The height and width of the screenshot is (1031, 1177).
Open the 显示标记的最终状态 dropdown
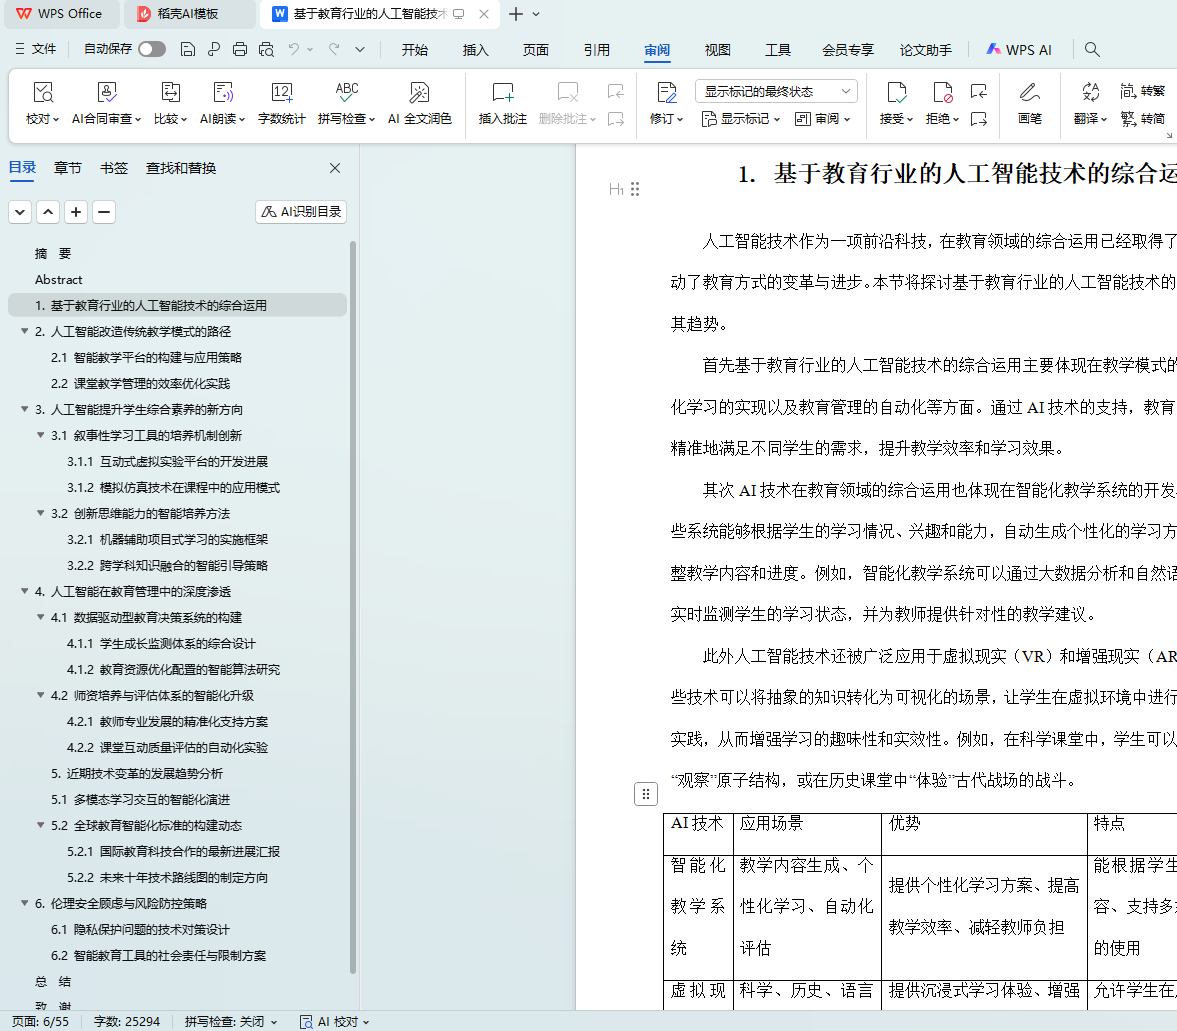tap(776, 91)
